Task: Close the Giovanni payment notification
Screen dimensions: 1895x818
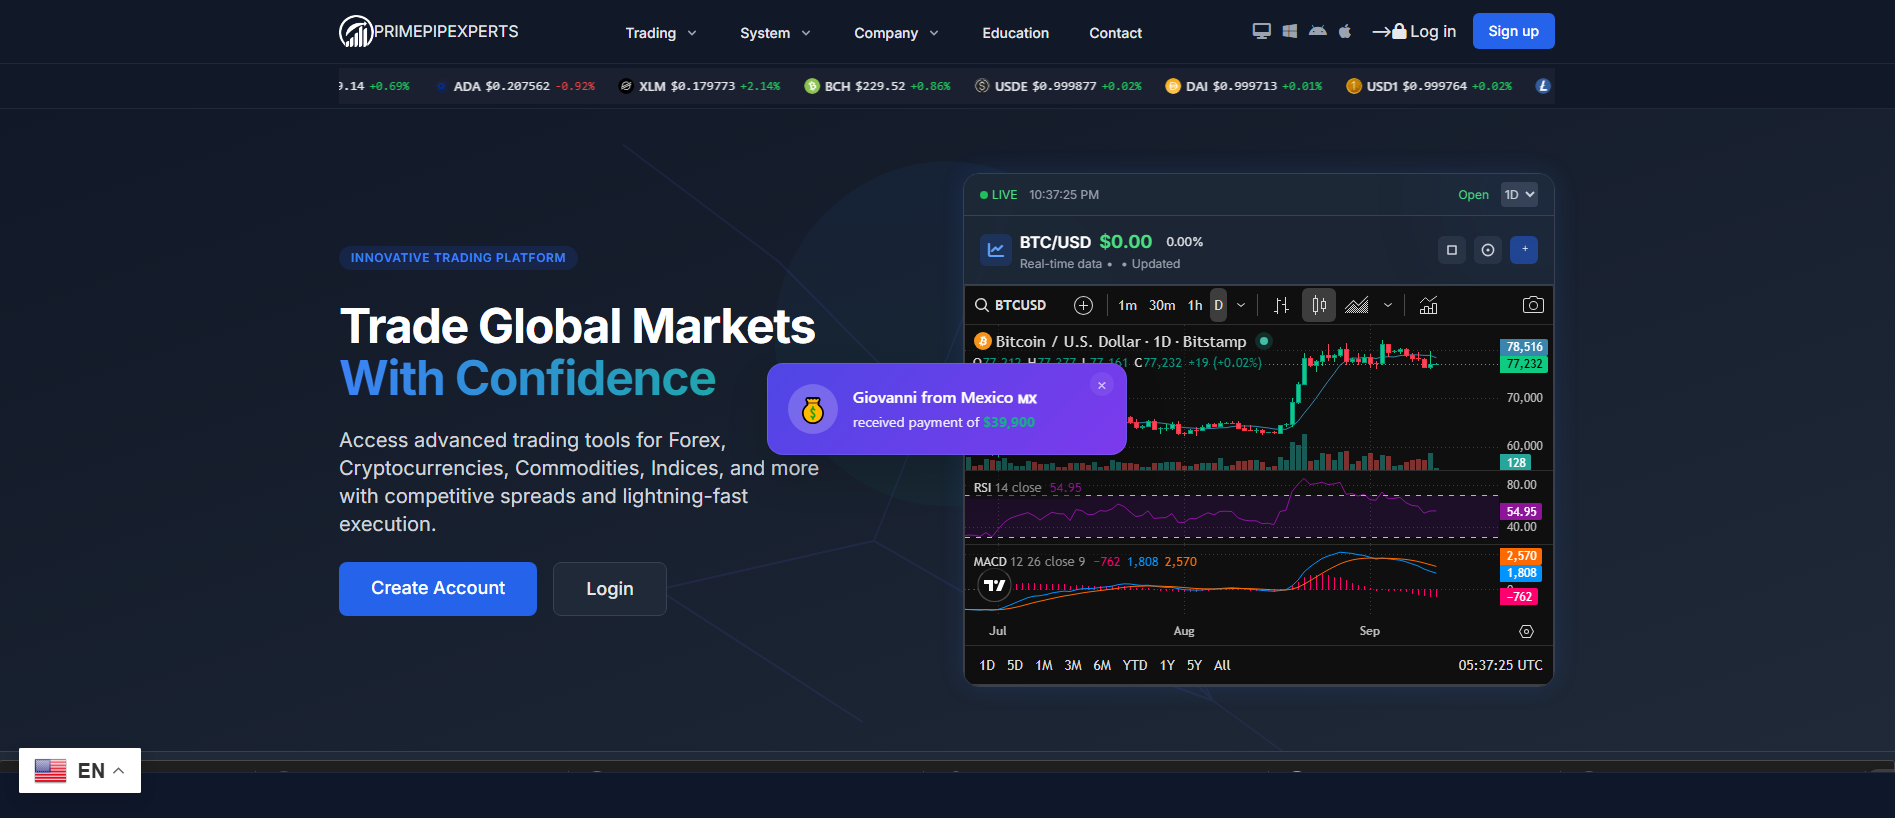Action: 1102,385
